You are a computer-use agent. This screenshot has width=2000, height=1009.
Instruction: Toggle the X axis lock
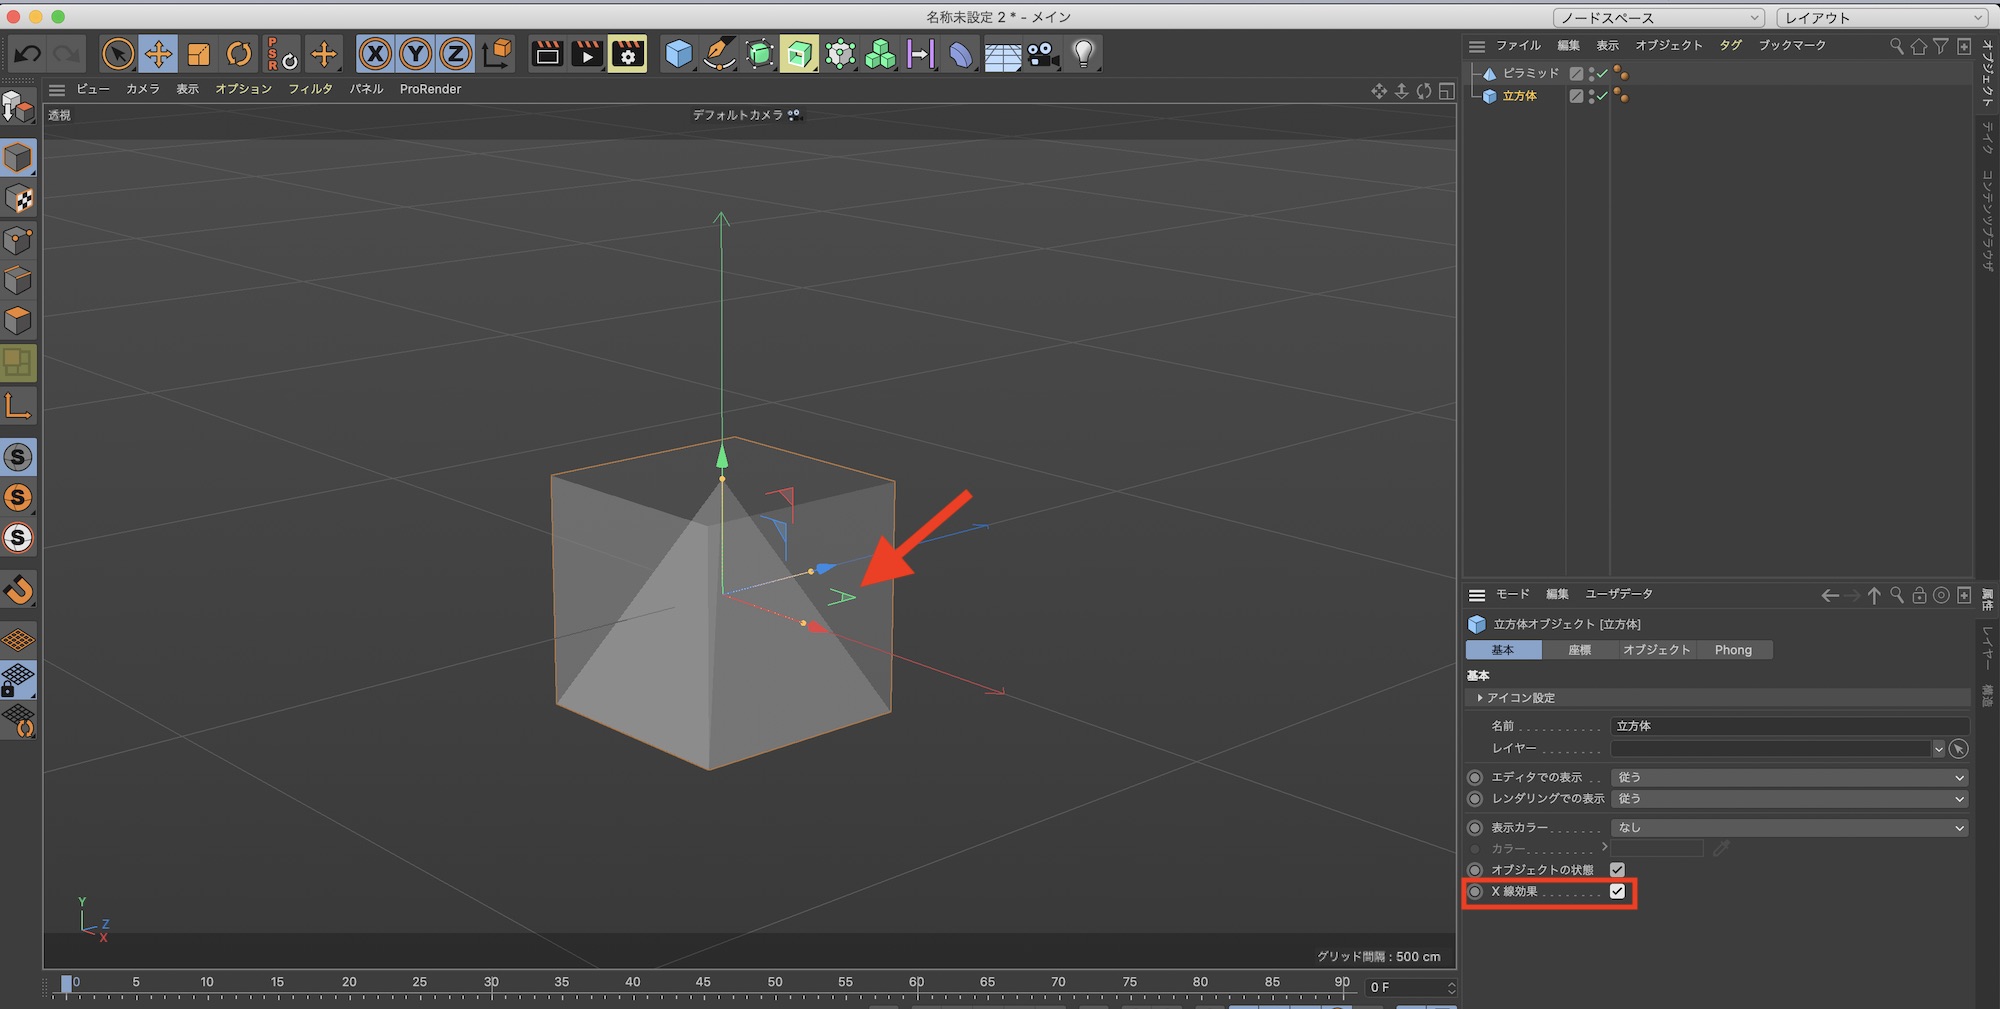tap(375, 54)
